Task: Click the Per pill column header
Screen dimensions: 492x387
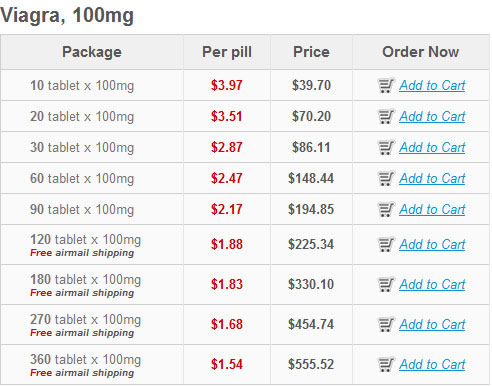Action: point(227,52)
